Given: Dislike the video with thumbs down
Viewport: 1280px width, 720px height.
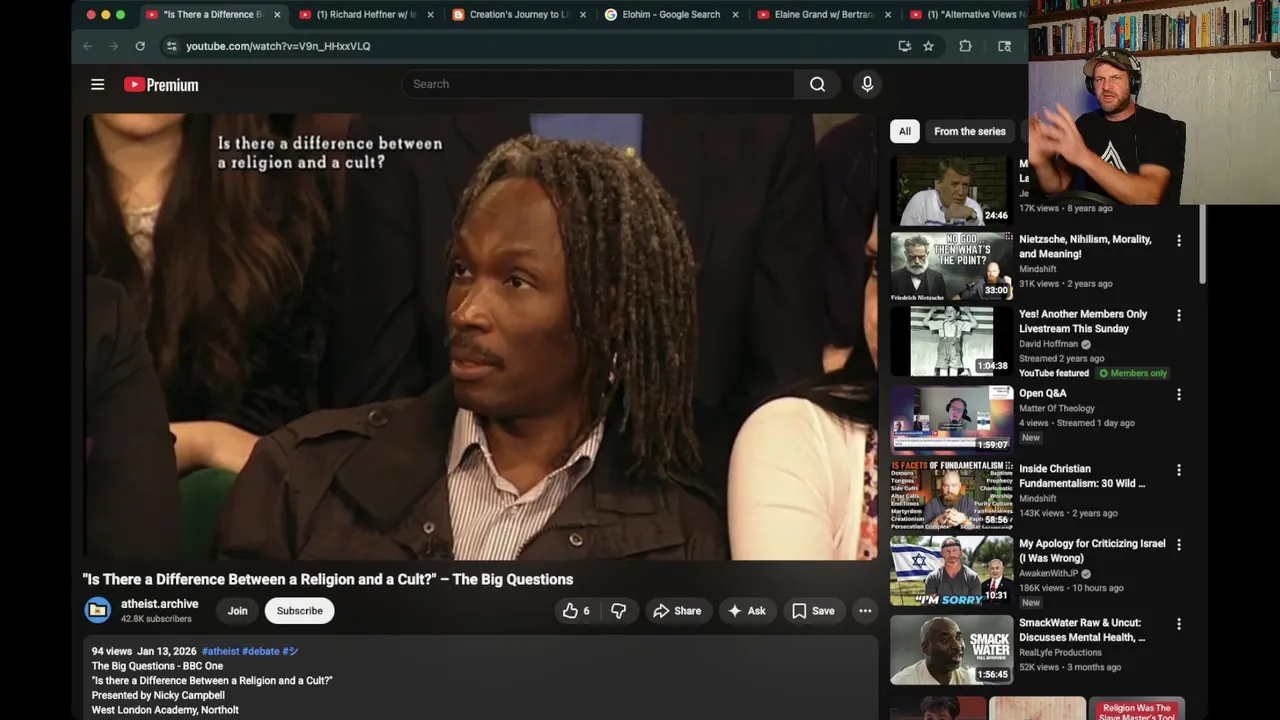Looking at the screenshot, I should [619, 611].
